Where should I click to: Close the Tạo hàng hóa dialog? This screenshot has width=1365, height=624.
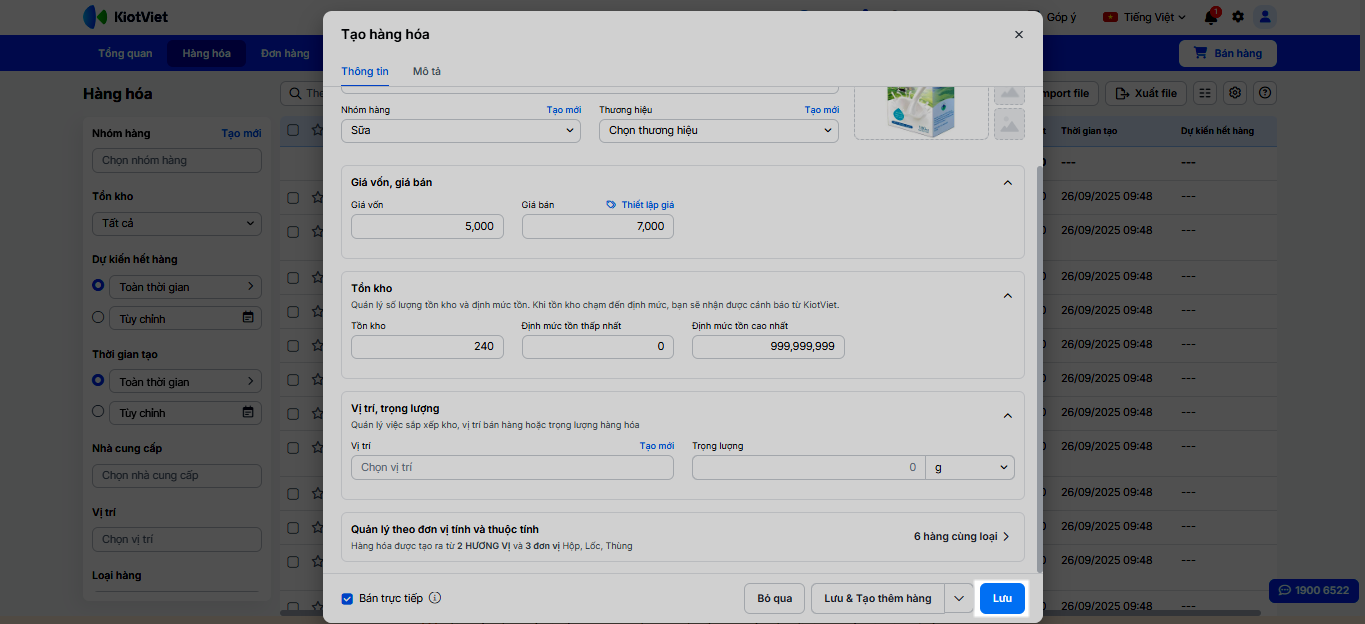1018,34
